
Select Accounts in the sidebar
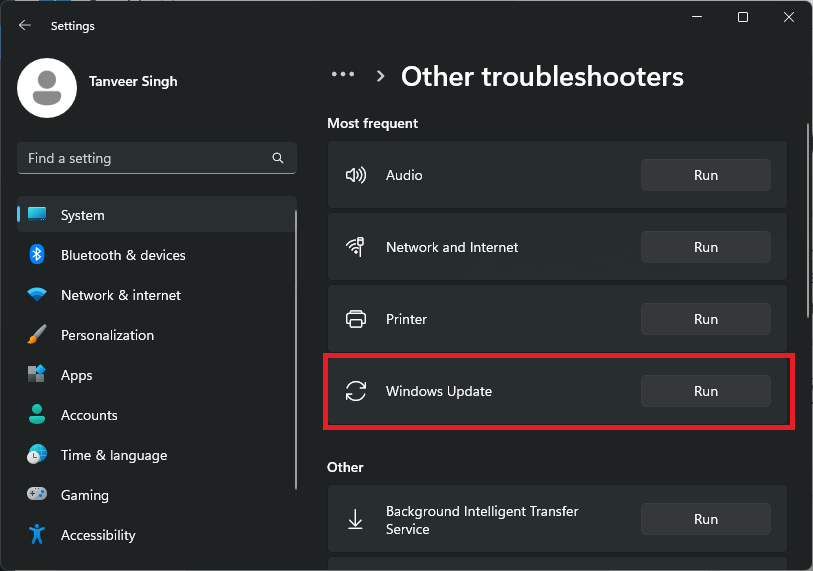(x=157, y=414)
